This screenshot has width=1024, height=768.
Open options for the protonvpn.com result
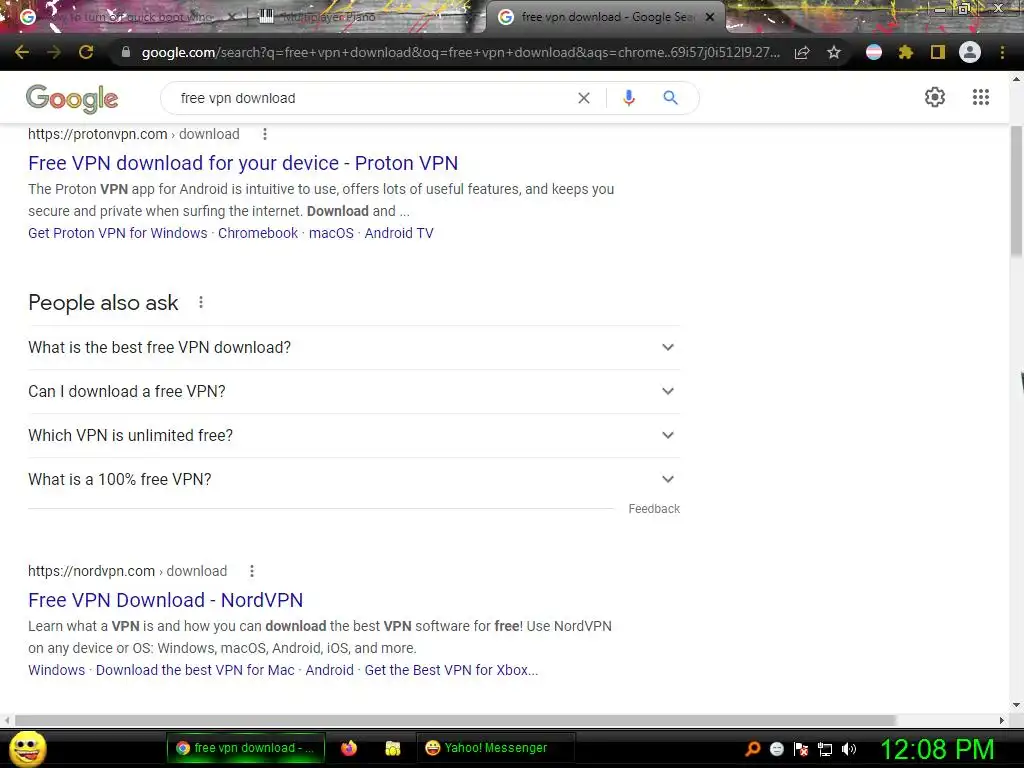pyautogui.click(x=264, y=134)
